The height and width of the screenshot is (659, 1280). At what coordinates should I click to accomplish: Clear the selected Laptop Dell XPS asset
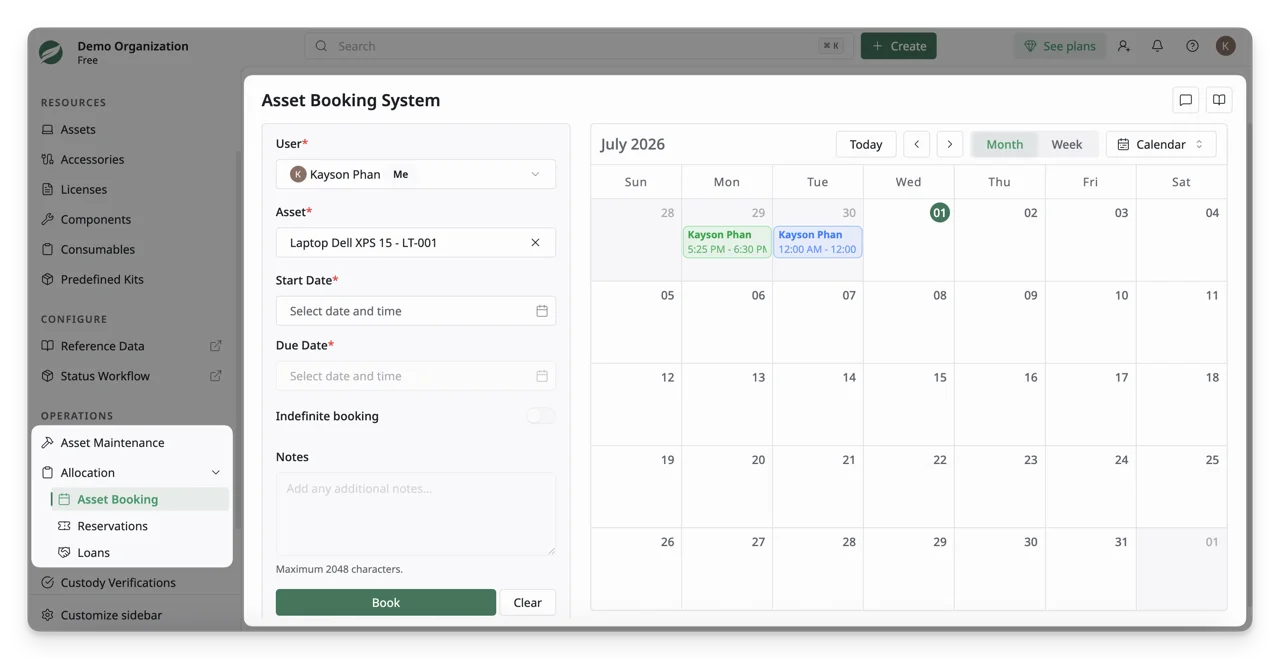[535, 242]
